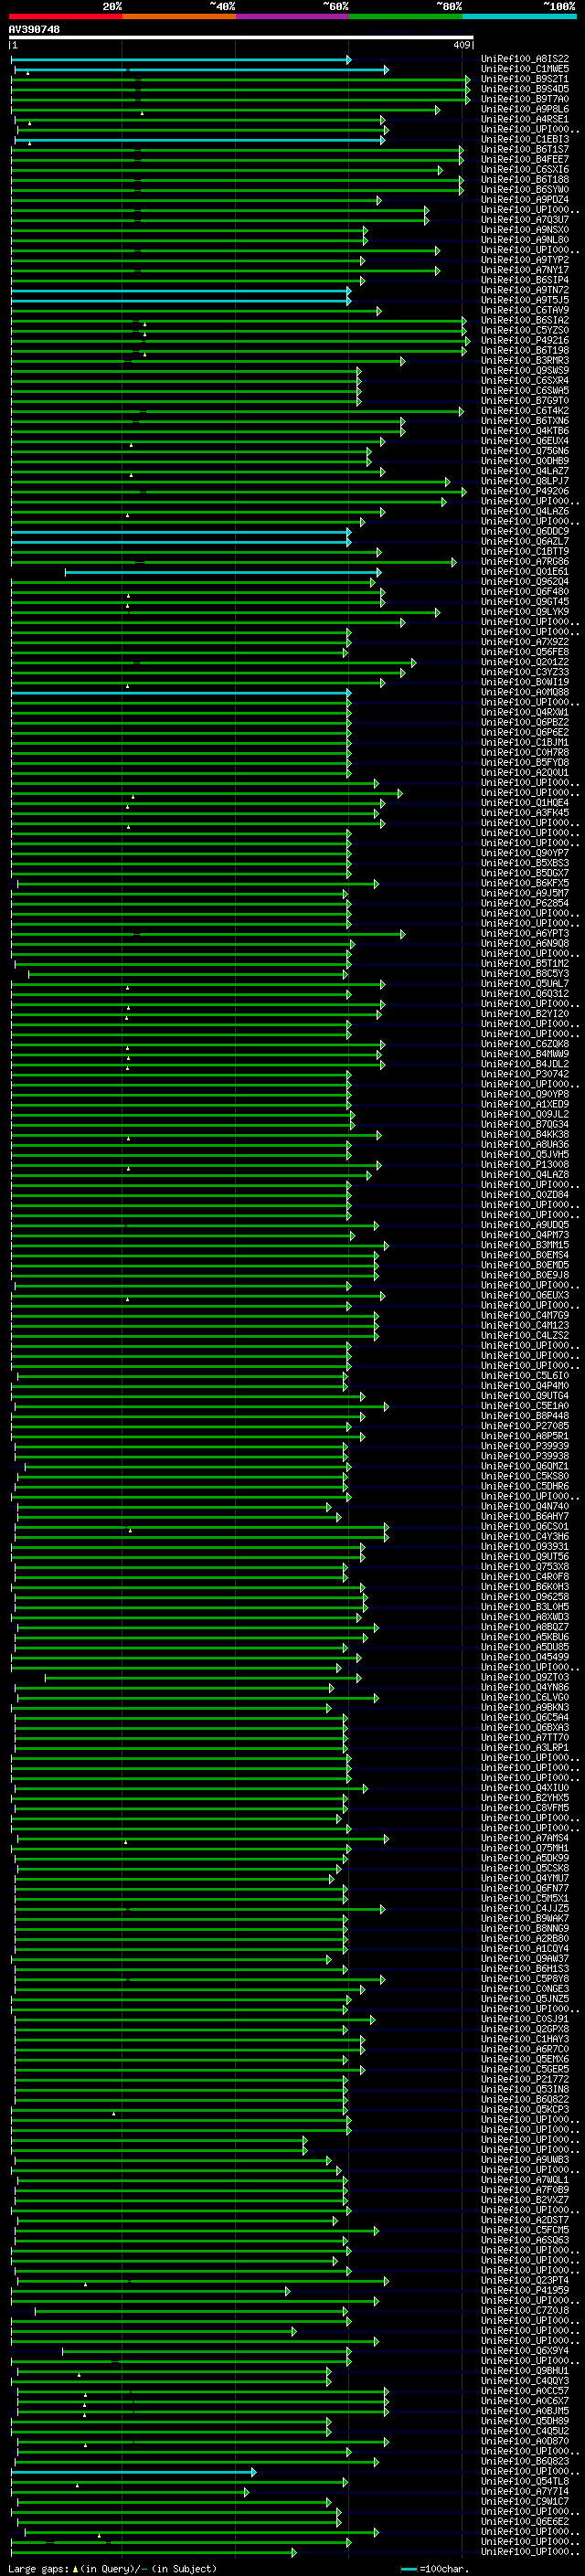Click the =100char. scale legend
585x2576 pixels.
(433, 2569)
